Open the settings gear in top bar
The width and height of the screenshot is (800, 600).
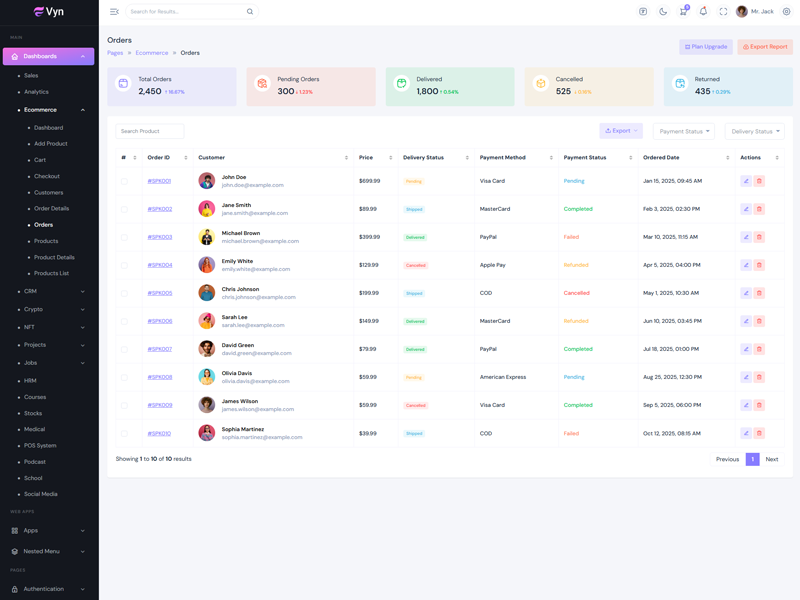click(786, 12)
